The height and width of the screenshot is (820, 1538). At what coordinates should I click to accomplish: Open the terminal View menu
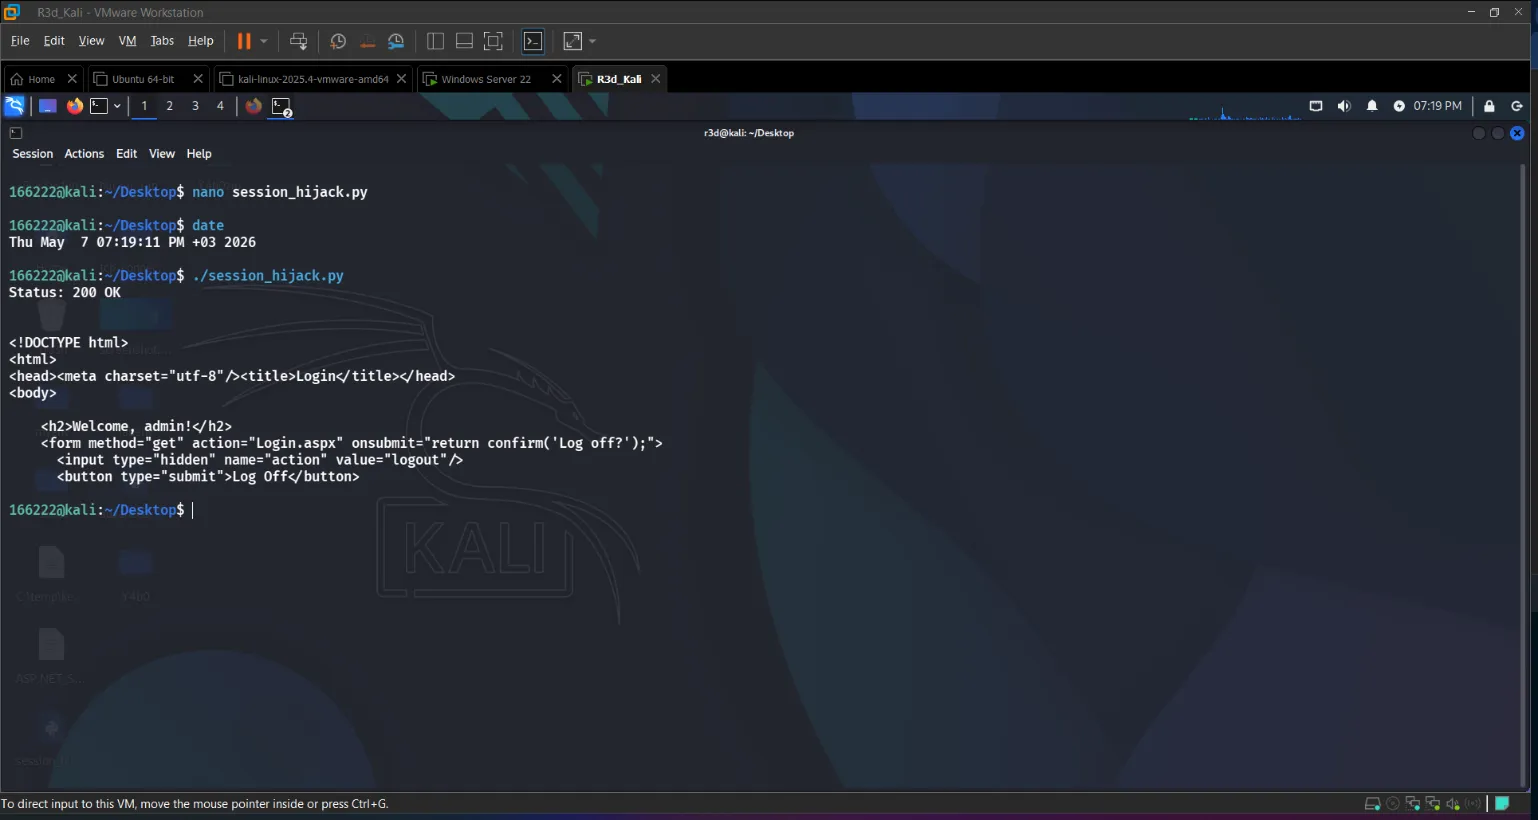coord(162,154)
